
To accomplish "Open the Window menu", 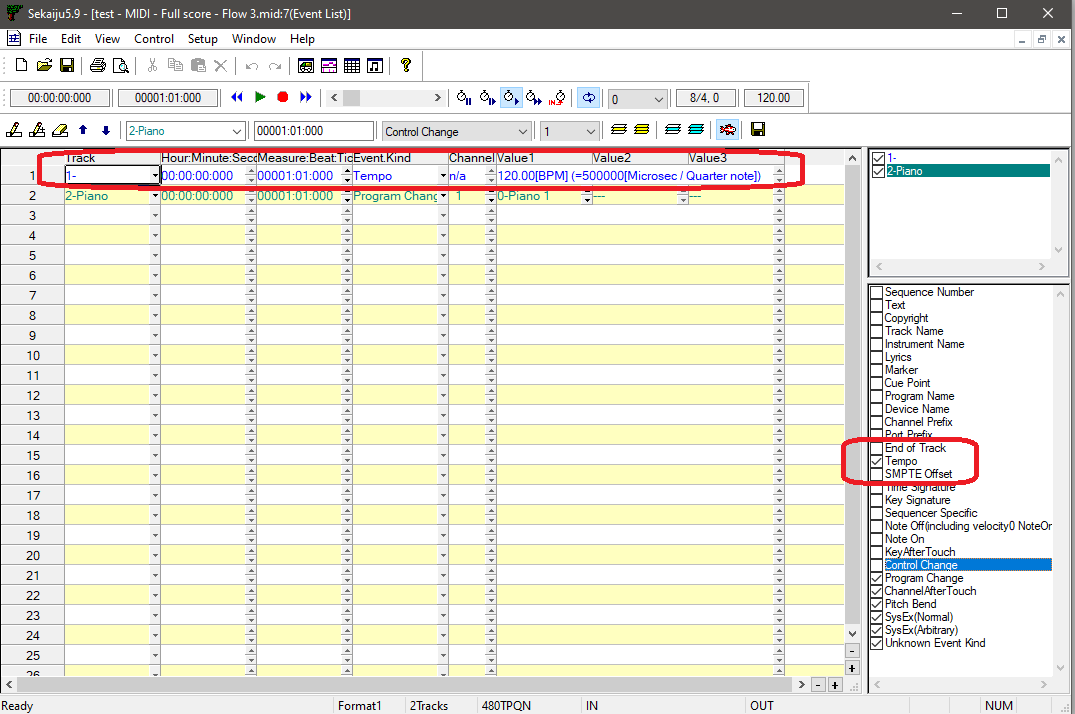I will pos(254,39).
